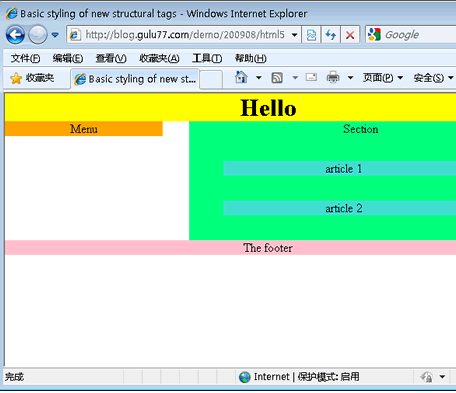Click the 收藏夹 favorites star button

click(32, 78)
